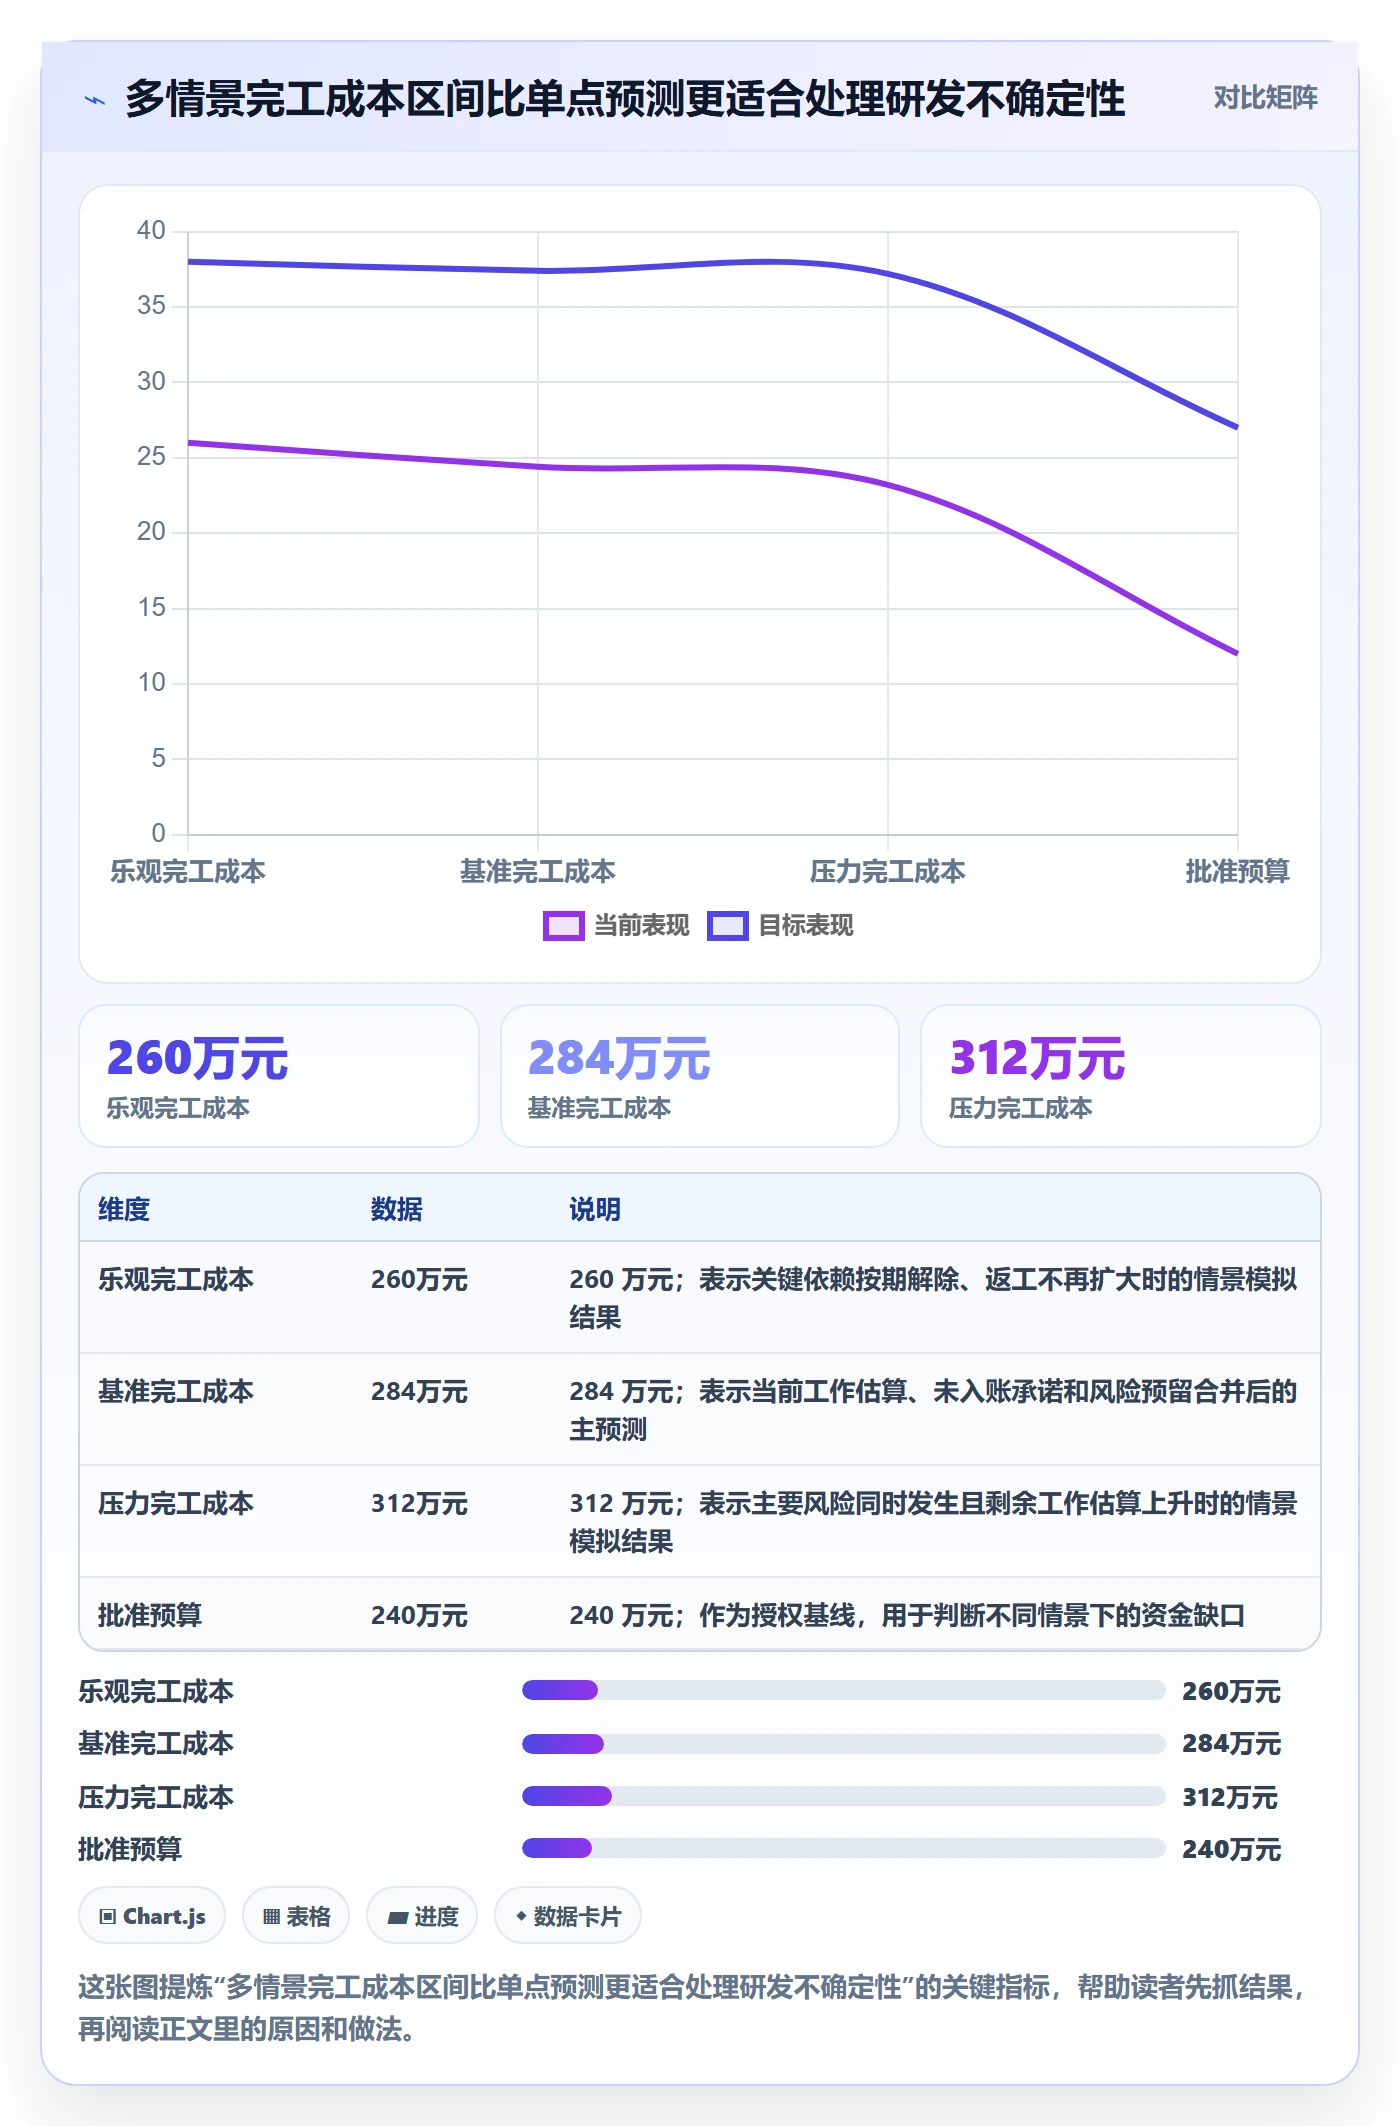The height and width of the screenshot is (2126, 1400).
Task: Click the 312万元 table data cell
Action: [419, 1504]
